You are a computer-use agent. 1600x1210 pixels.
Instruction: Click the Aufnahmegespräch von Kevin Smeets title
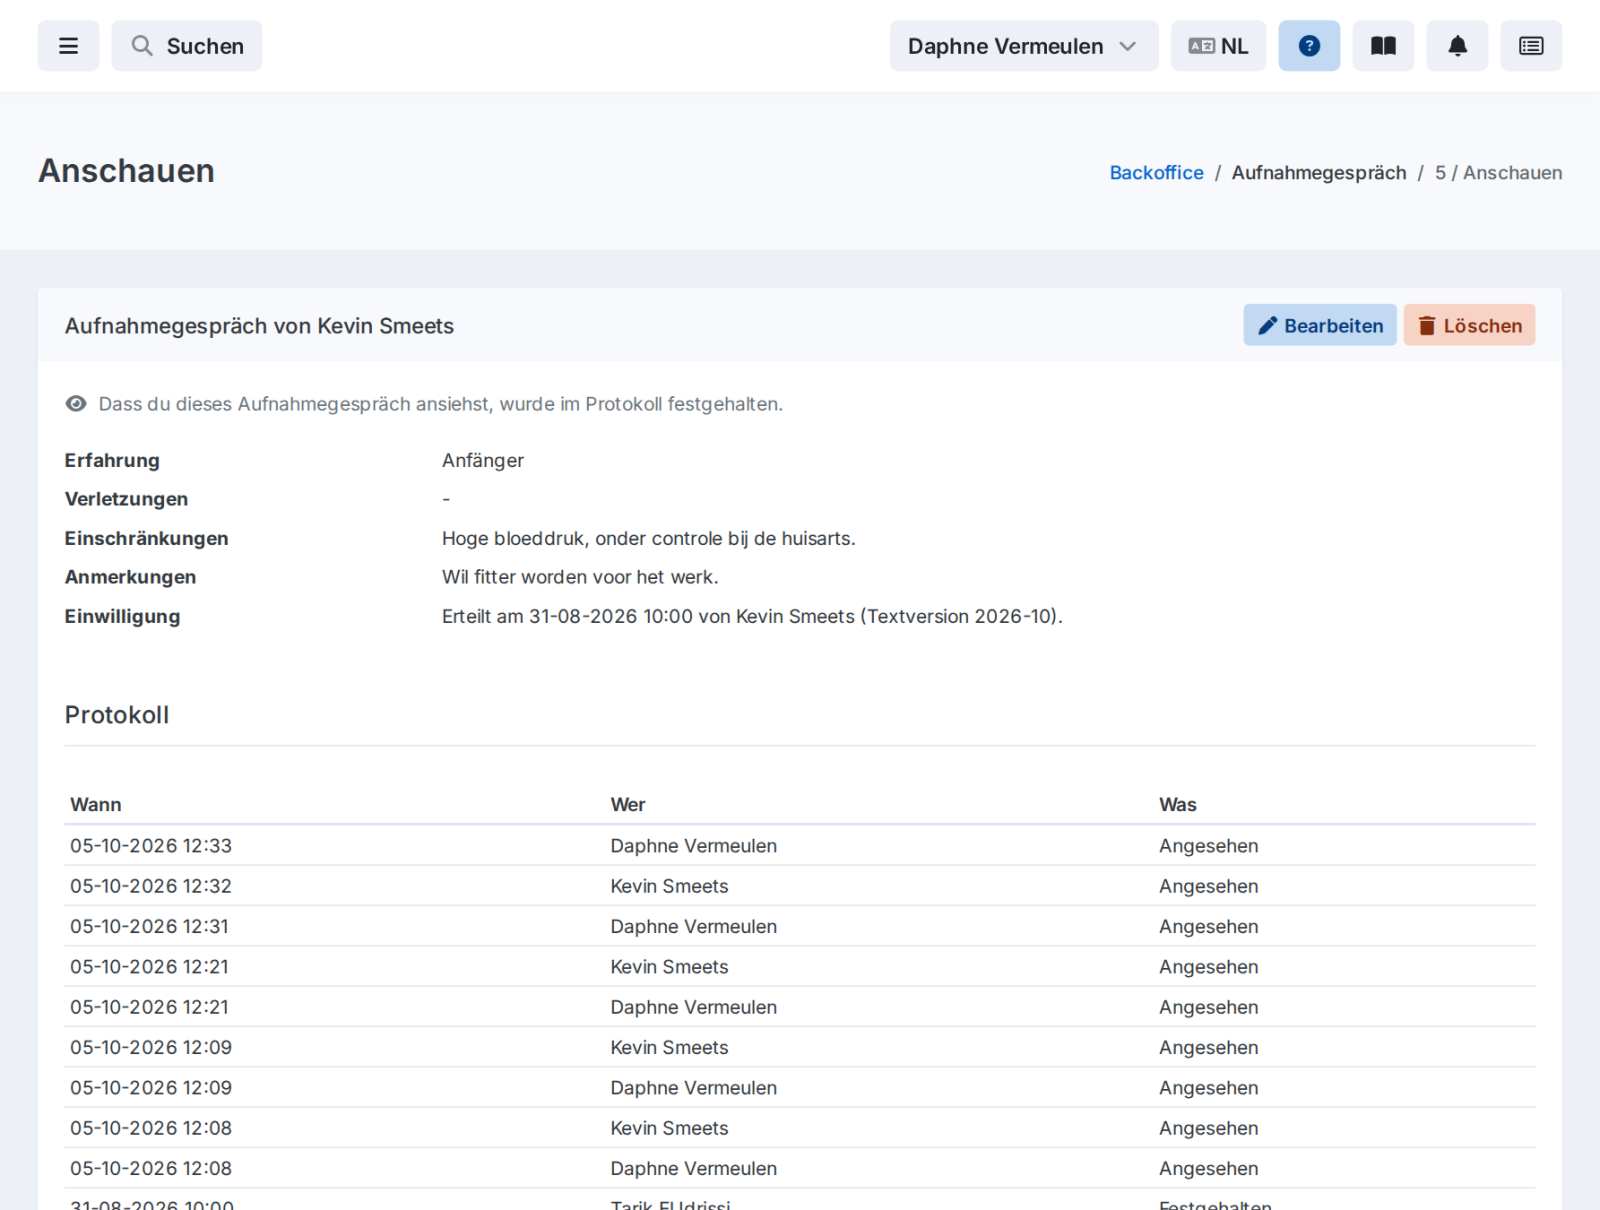coord(259,326)
